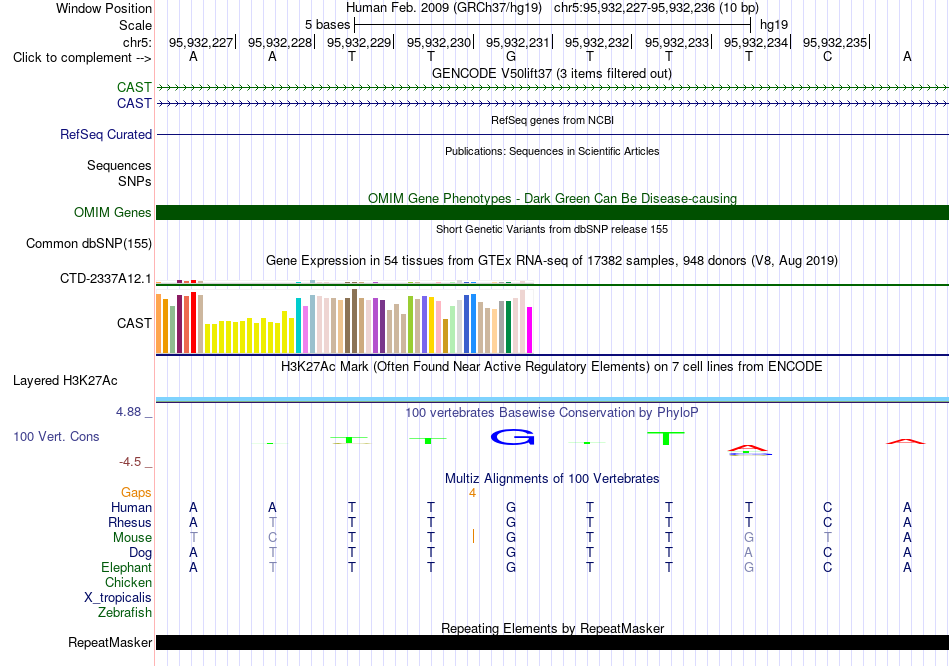Open 'Short Genetic Variants from dbSNP release 155'
The width and height of the screenshot is (950, 666).
552,229
